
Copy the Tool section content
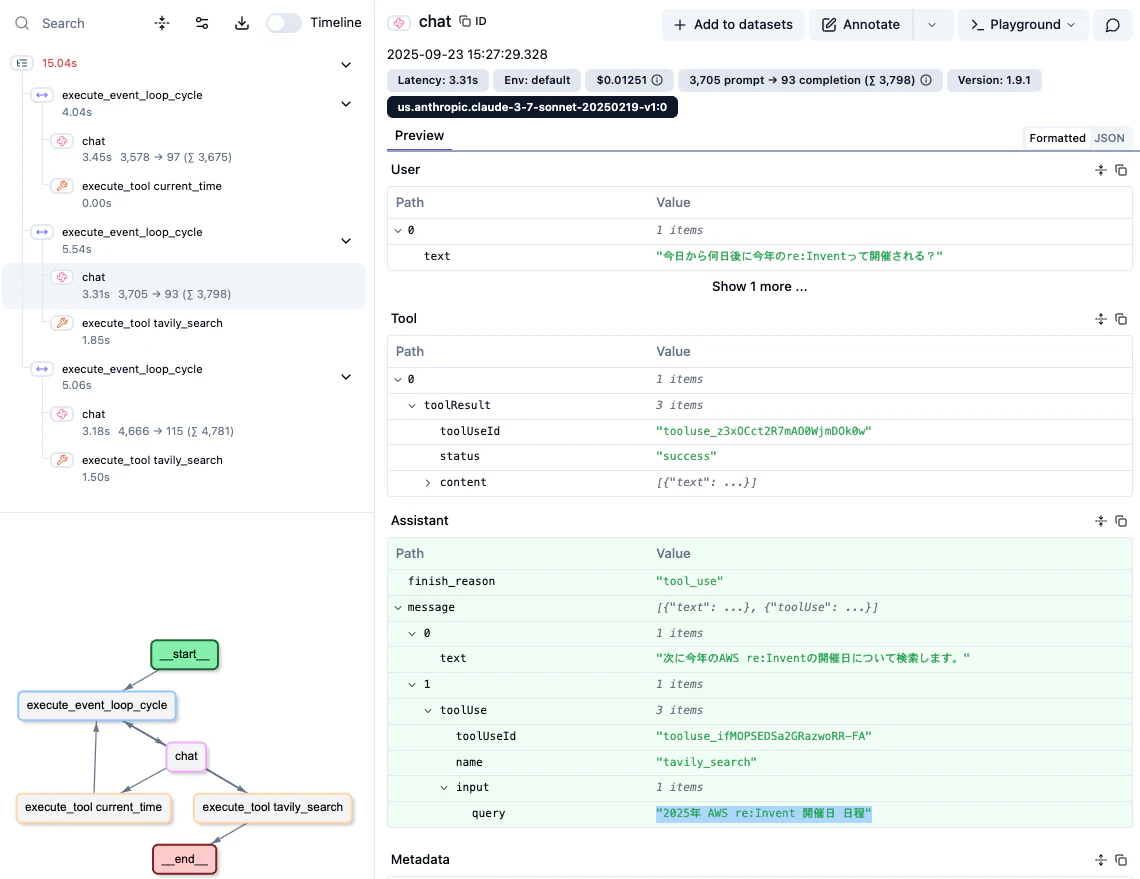(1121, 319)
